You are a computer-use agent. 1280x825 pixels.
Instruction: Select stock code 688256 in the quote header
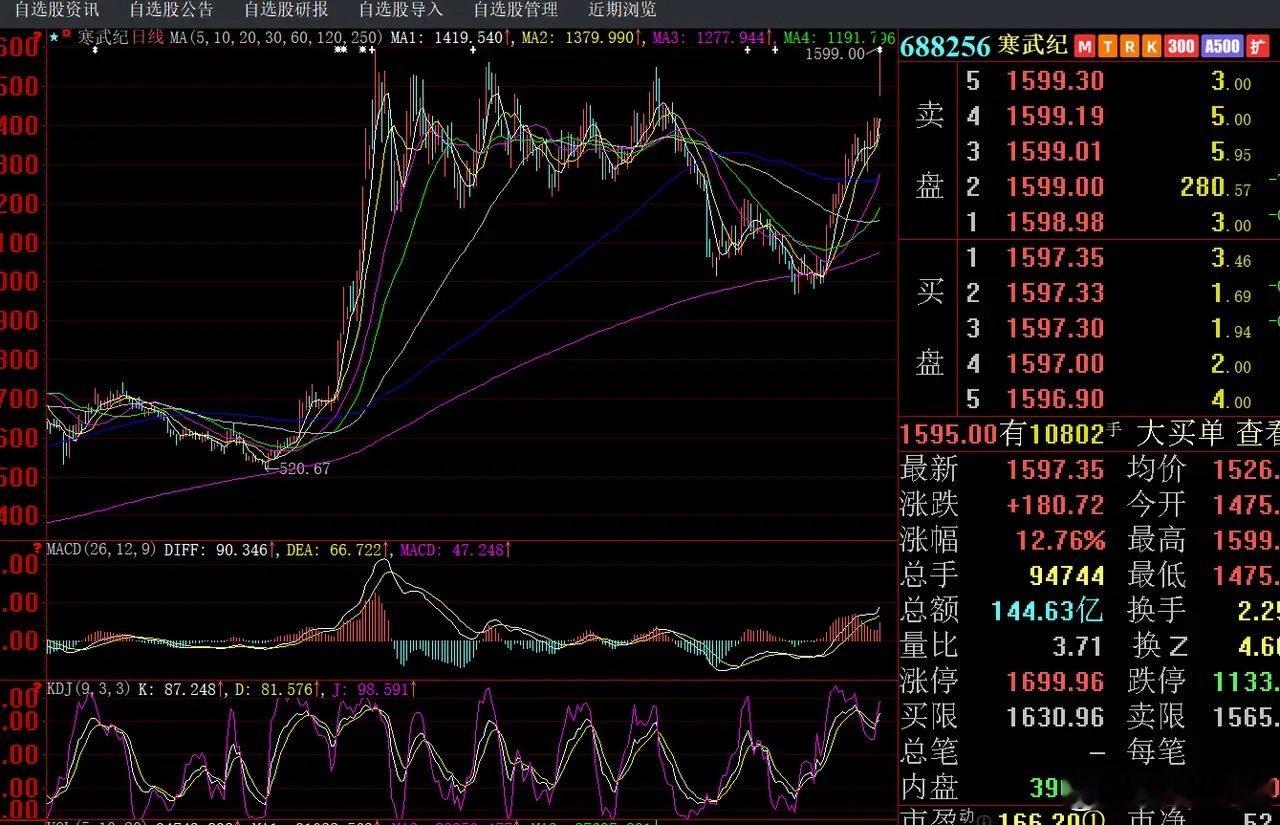click(945, 46)
